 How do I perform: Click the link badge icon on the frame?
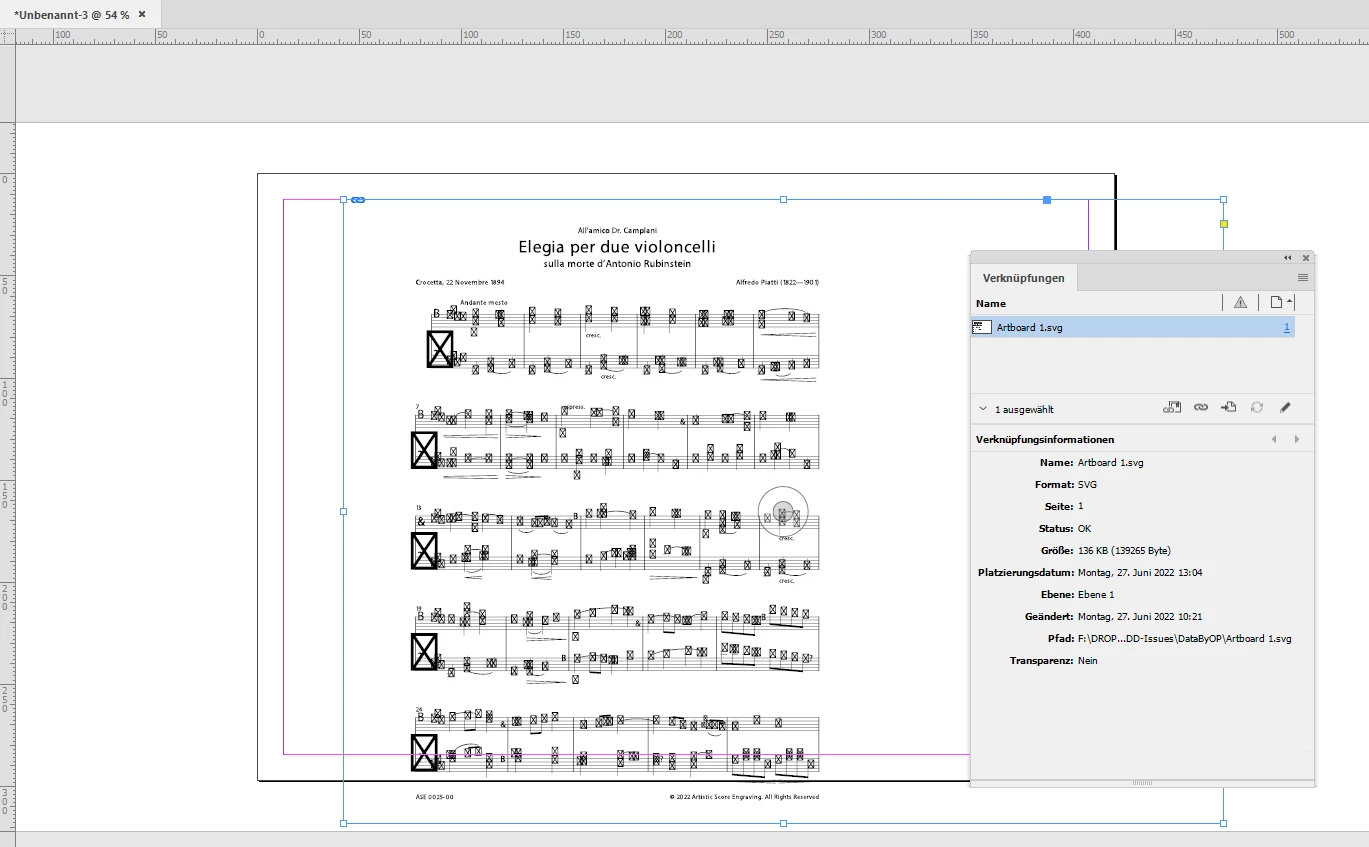click(x=358, y=200)
